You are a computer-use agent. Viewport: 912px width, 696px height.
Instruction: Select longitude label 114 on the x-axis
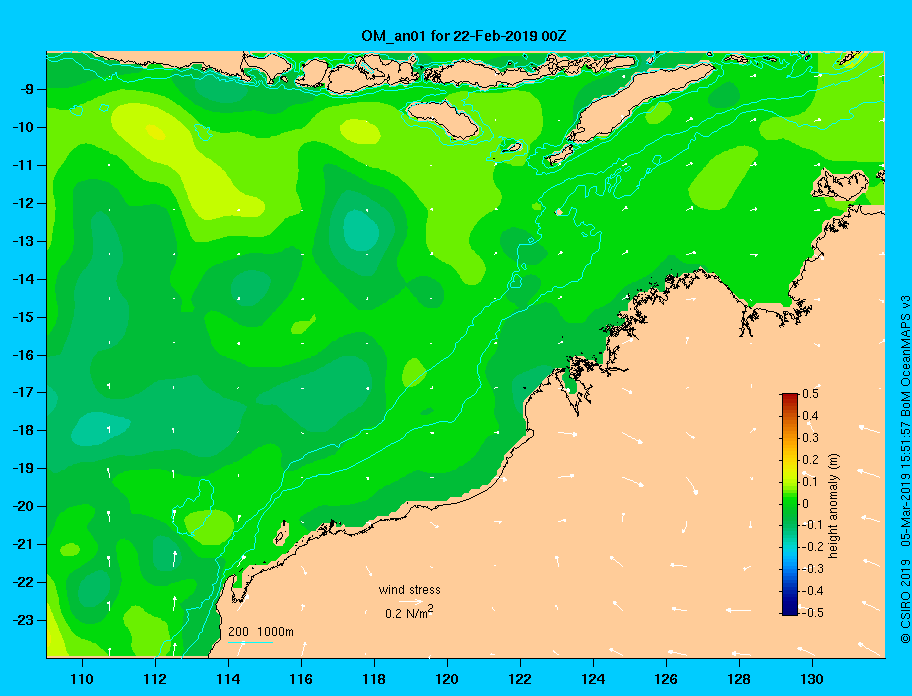click(x=228, y=679)
